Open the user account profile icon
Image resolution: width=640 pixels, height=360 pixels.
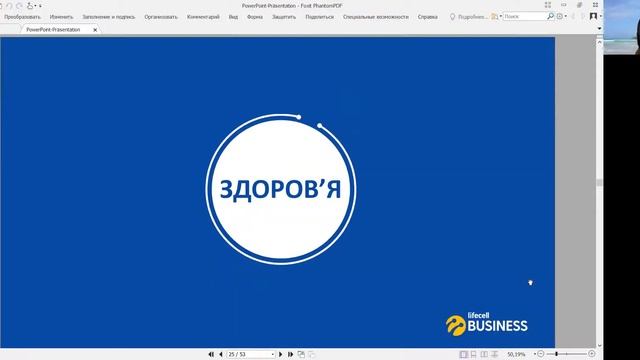click(593, 16)
